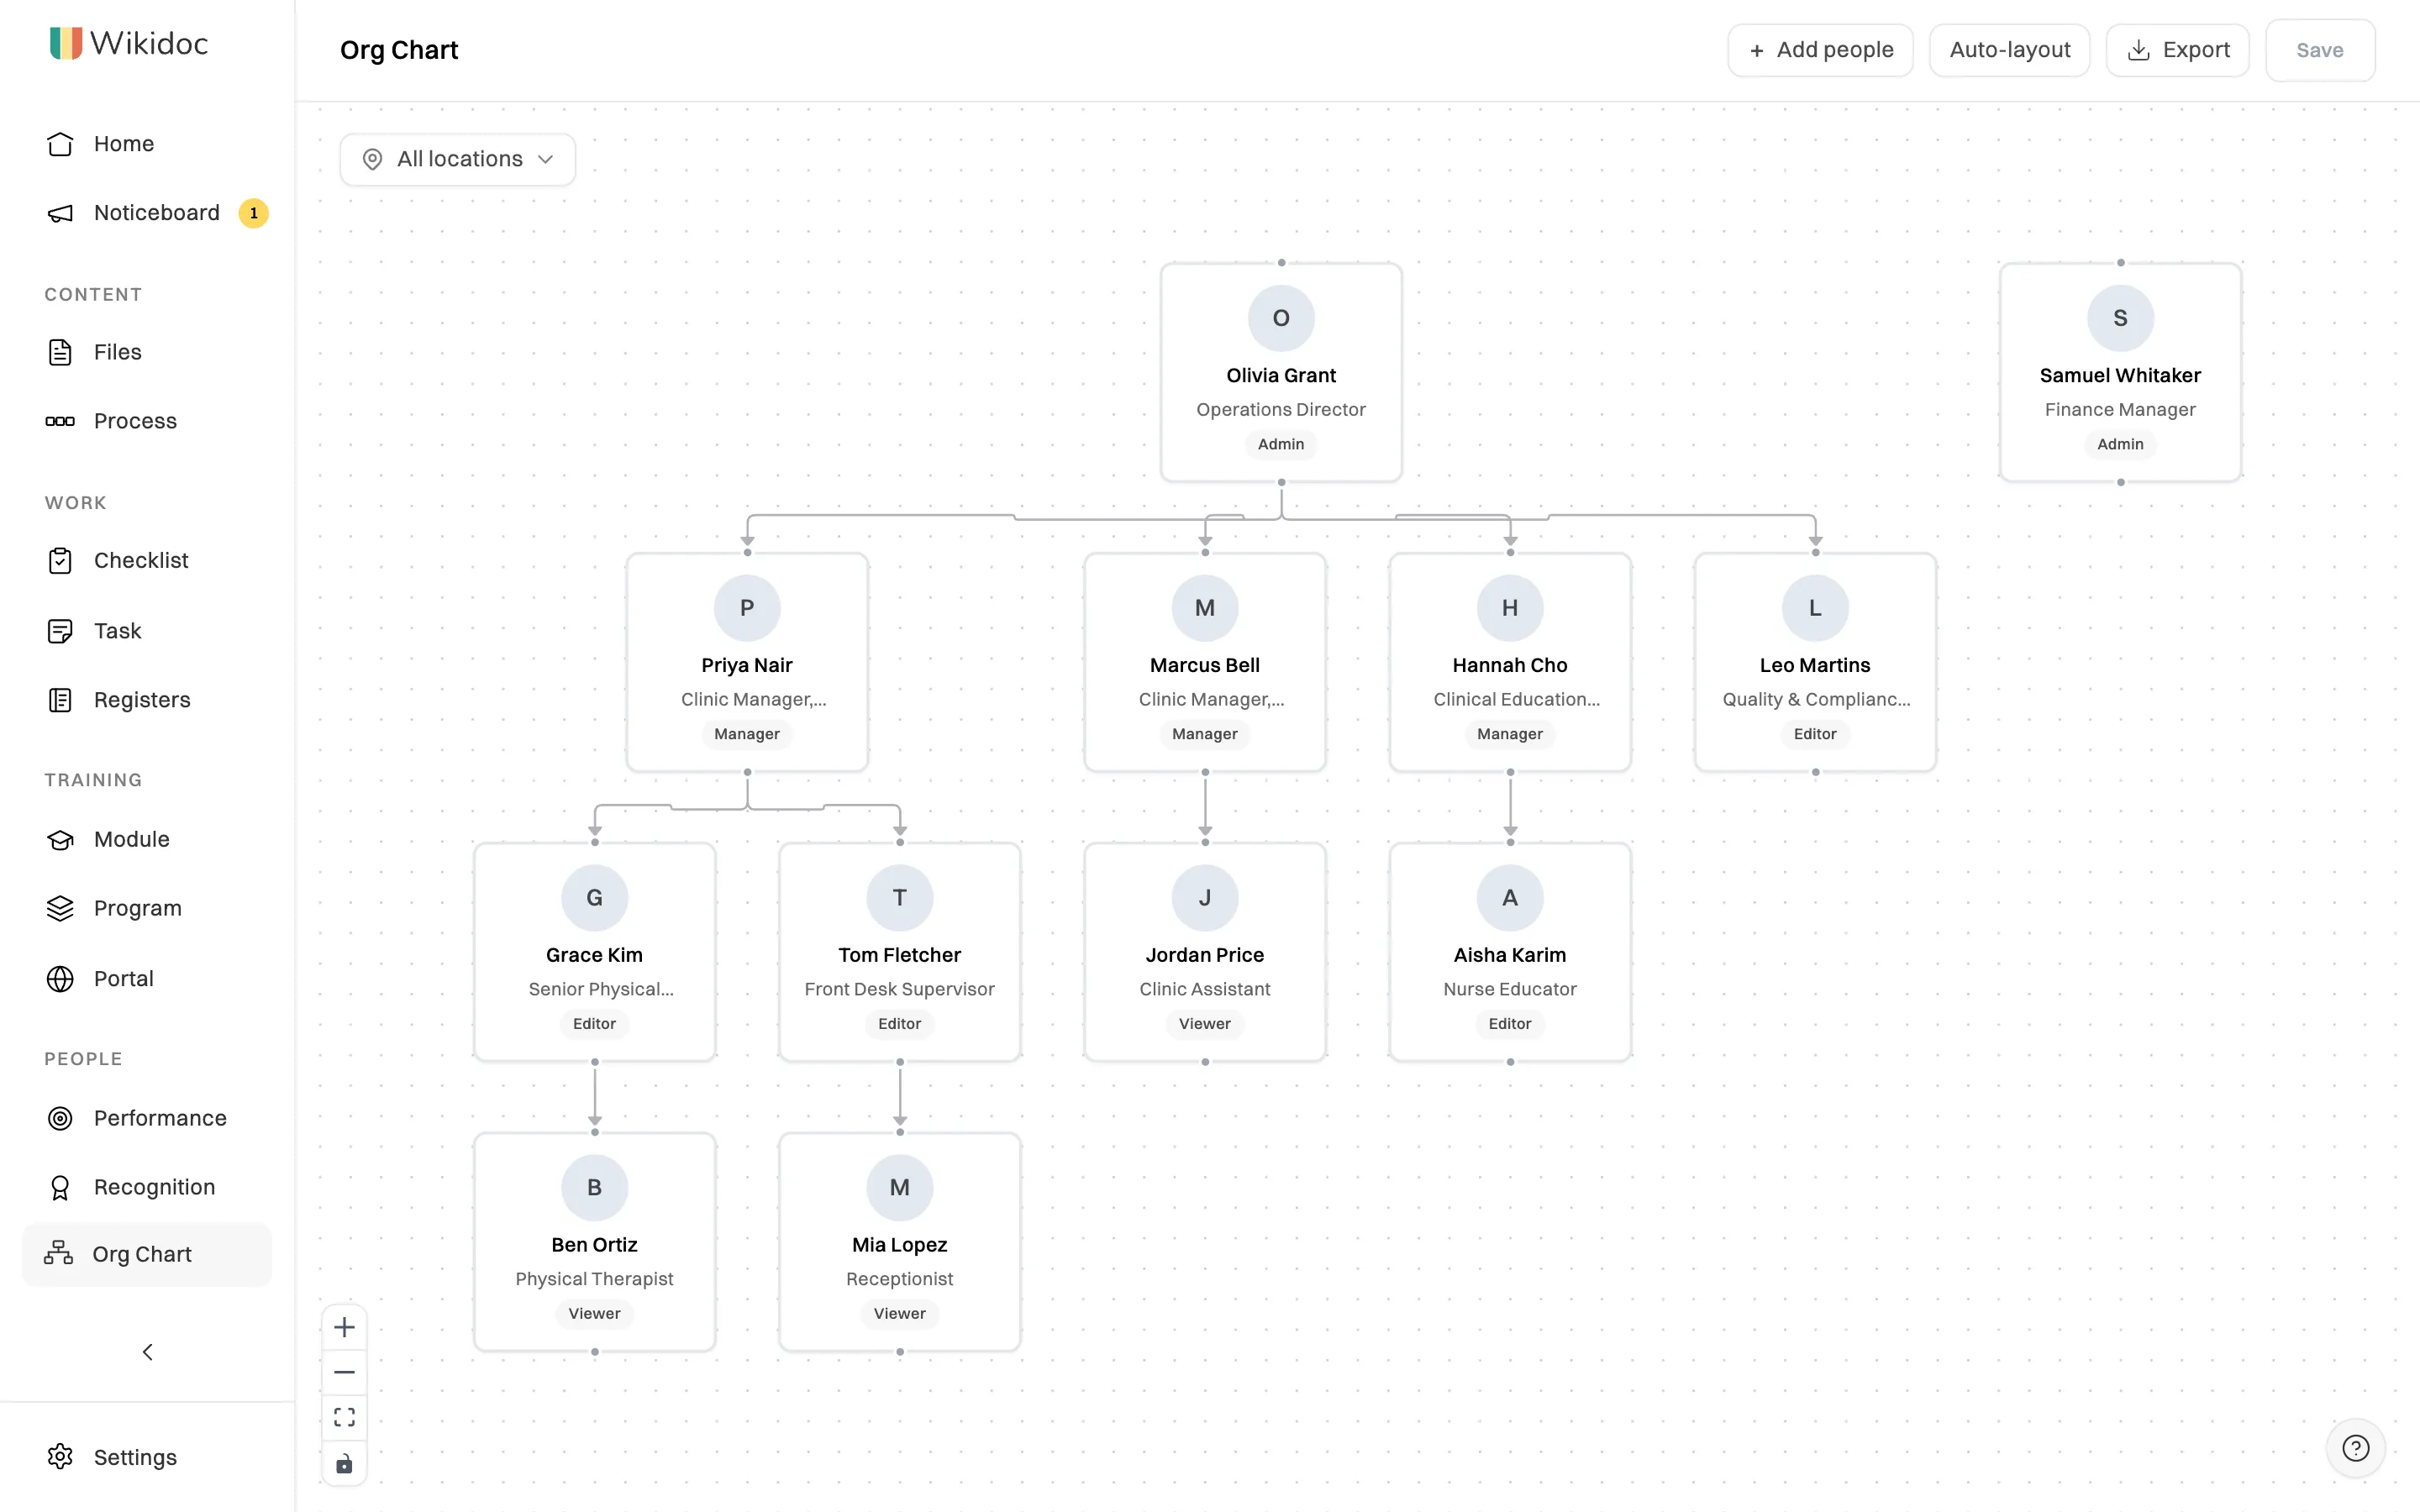Open the help question mark button
This screenshot has width=2420, height=1512.
(2355, 1448)
